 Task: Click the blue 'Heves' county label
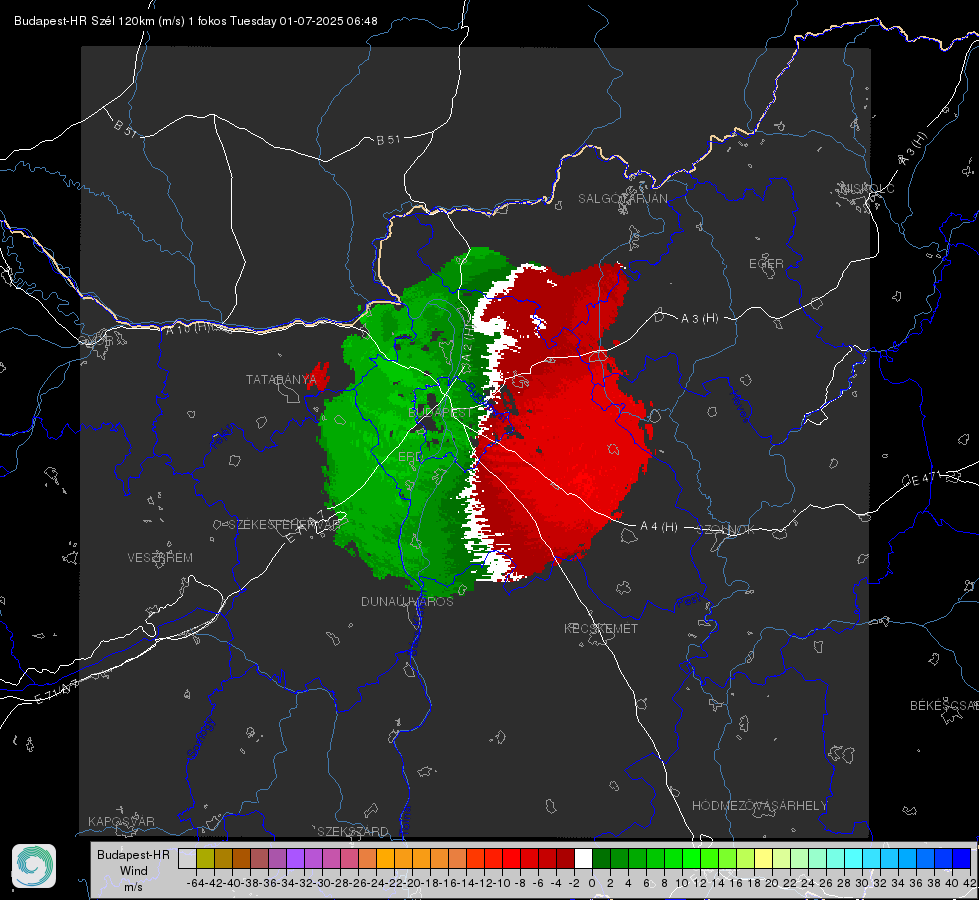point(740,407)
